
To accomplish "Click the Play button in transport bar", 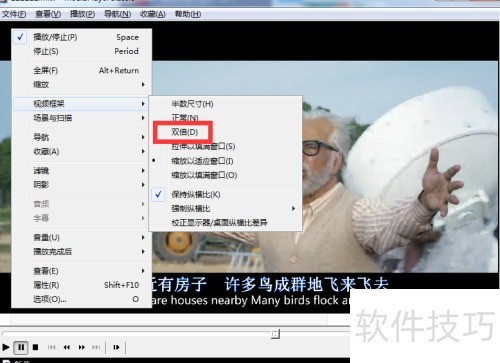I will pyautogui.click(x=6, y=347).
